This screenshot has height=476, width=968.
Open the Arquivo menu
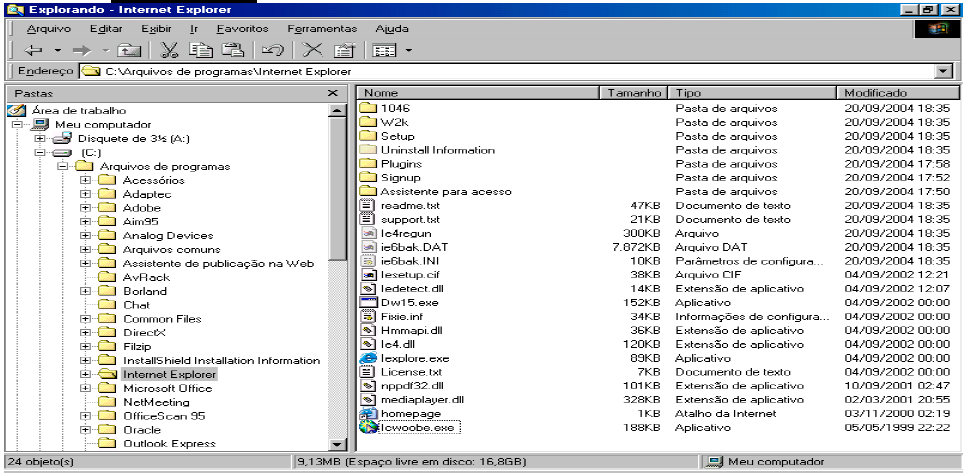[x=49, y=29]
